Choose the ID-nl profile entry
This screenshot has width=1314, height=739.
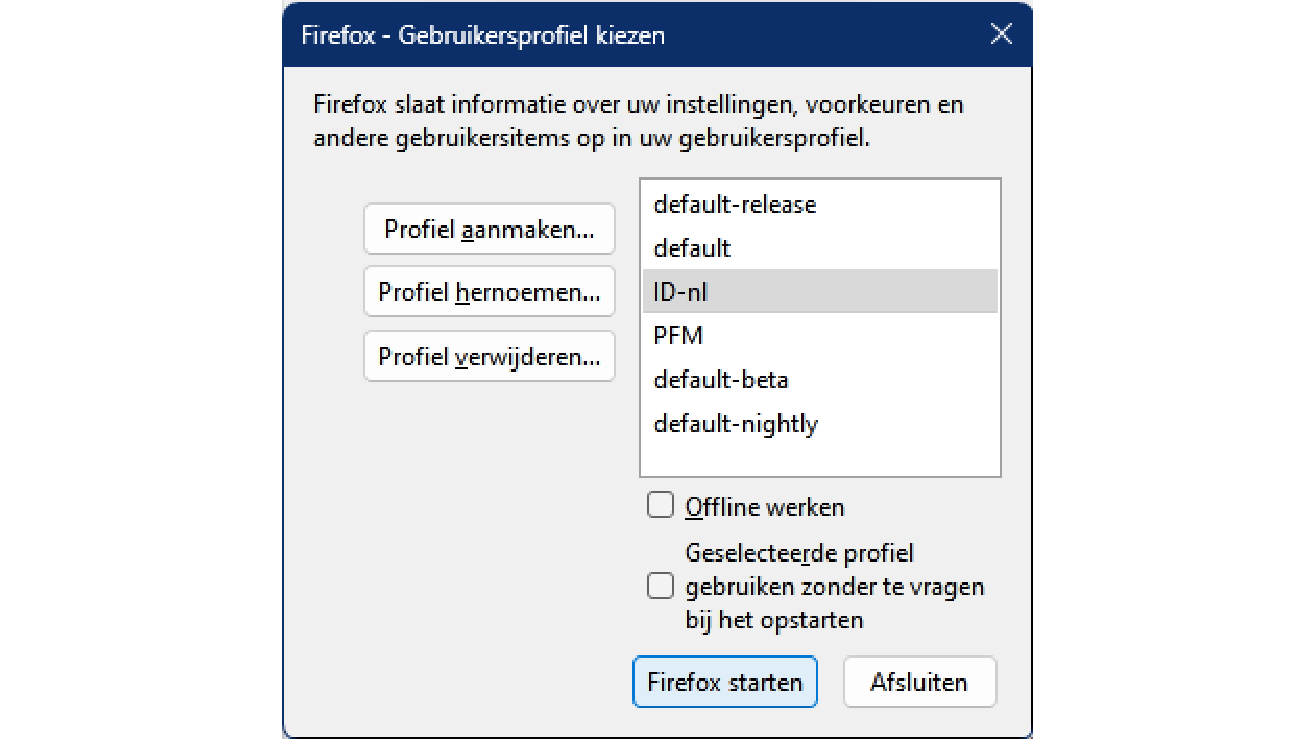[x=681, y=292]
